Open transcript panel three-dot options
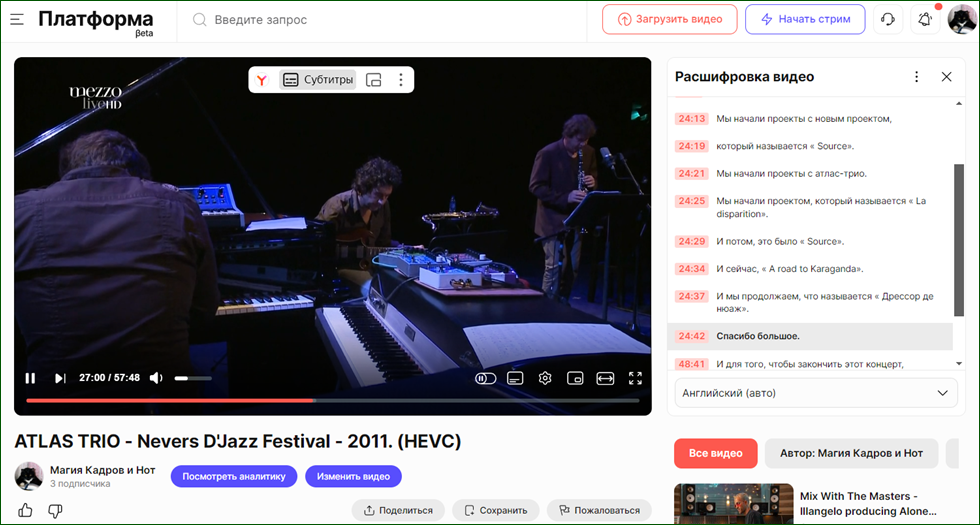This screenshot has width=980, height=525. click(x=916, y=77)
